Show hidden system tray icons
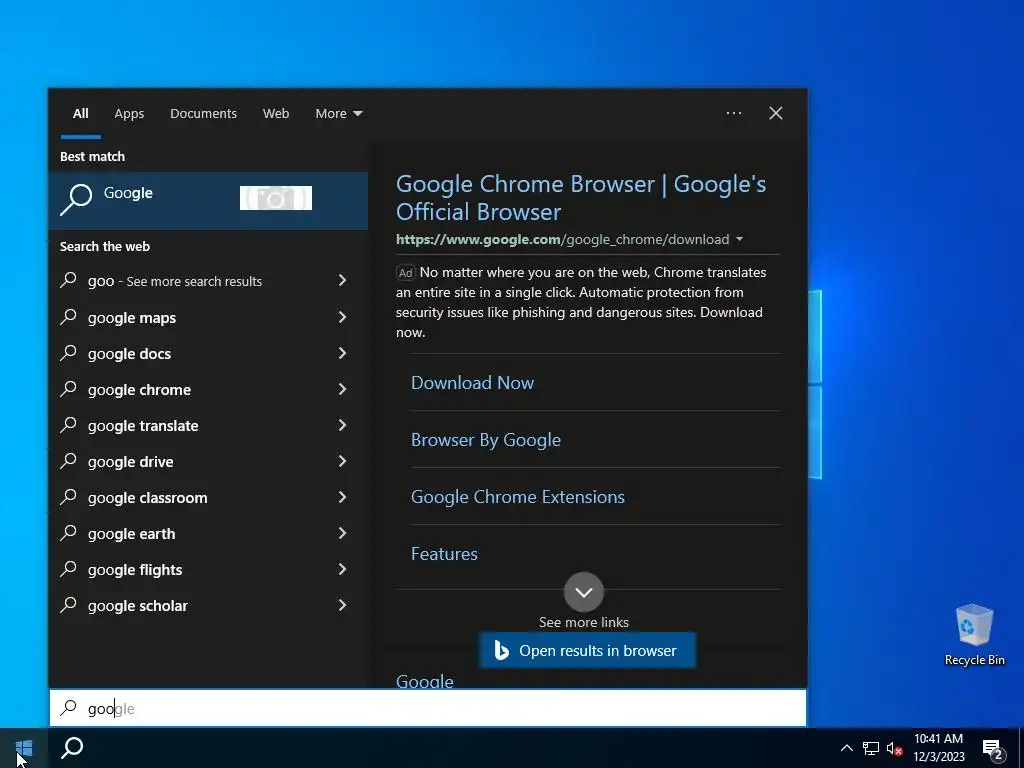Image resolution: width=1024 pixels, height=768 pixels. click(x=846, y=748)
